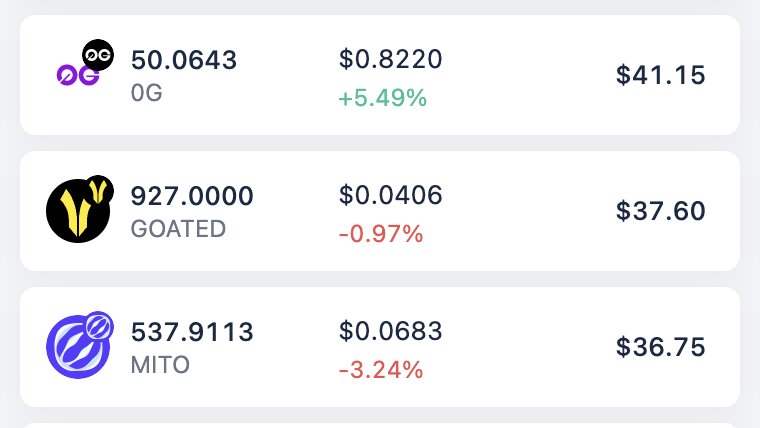Tap the small badge on GOATED icon
Image resolution: width=760 pixels, height=428 pixels.
tap(99, 188)
